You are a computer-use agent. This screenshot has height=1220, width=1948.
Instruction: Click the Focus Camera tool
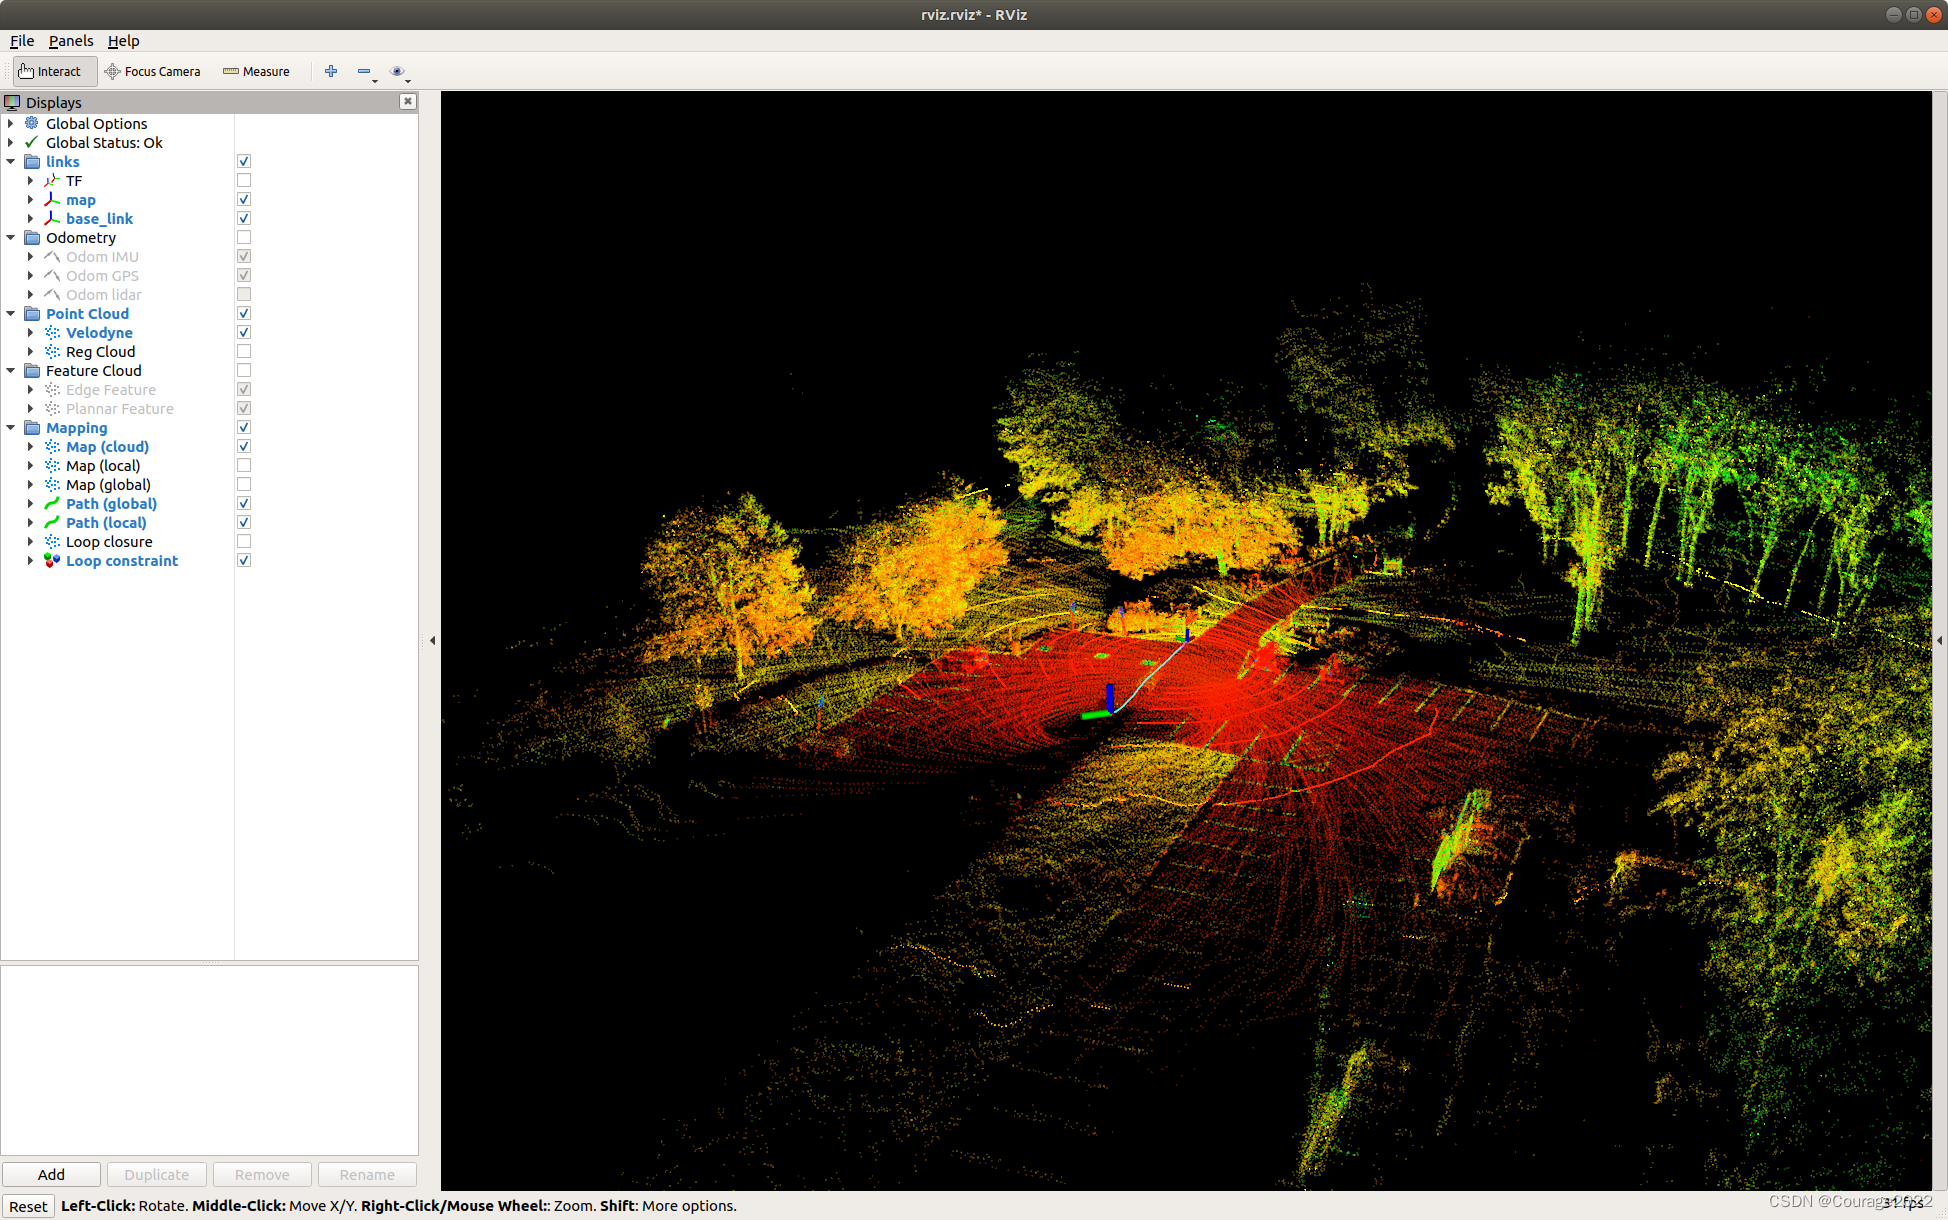click(152, 71)
